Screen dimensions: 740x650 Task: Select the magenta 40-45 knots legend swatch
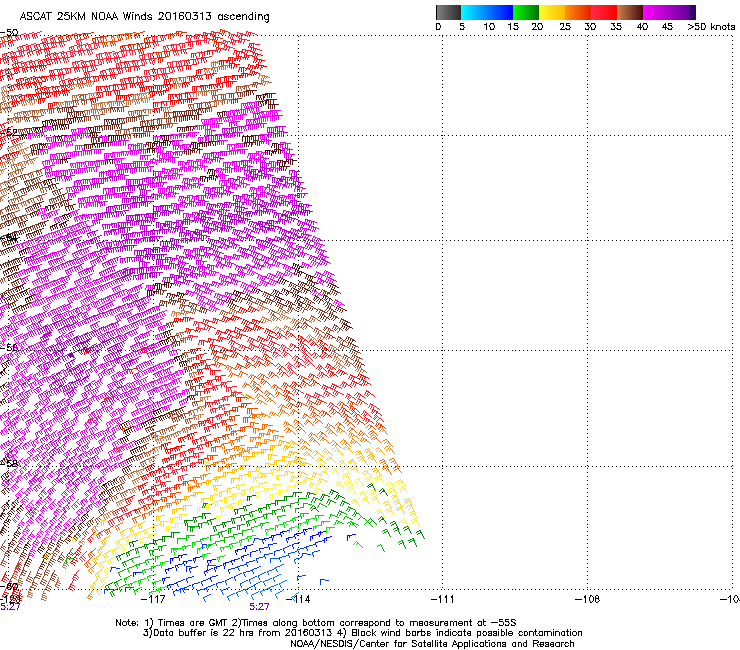click(x=656, y=12)
